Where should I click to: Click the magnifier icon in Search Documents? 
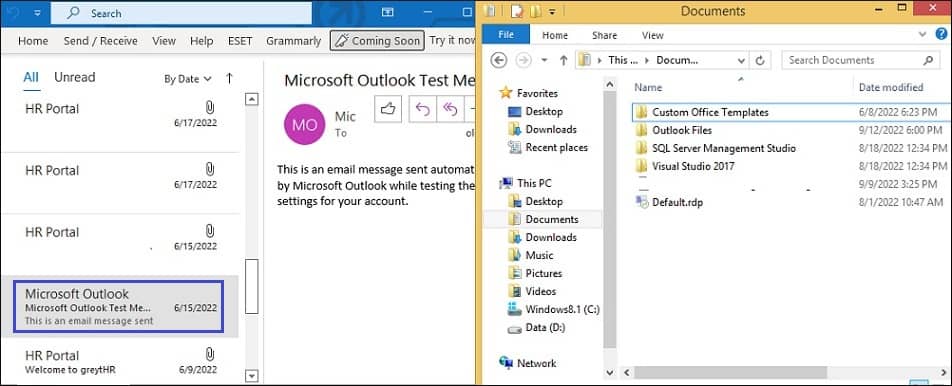coord(928,60)
